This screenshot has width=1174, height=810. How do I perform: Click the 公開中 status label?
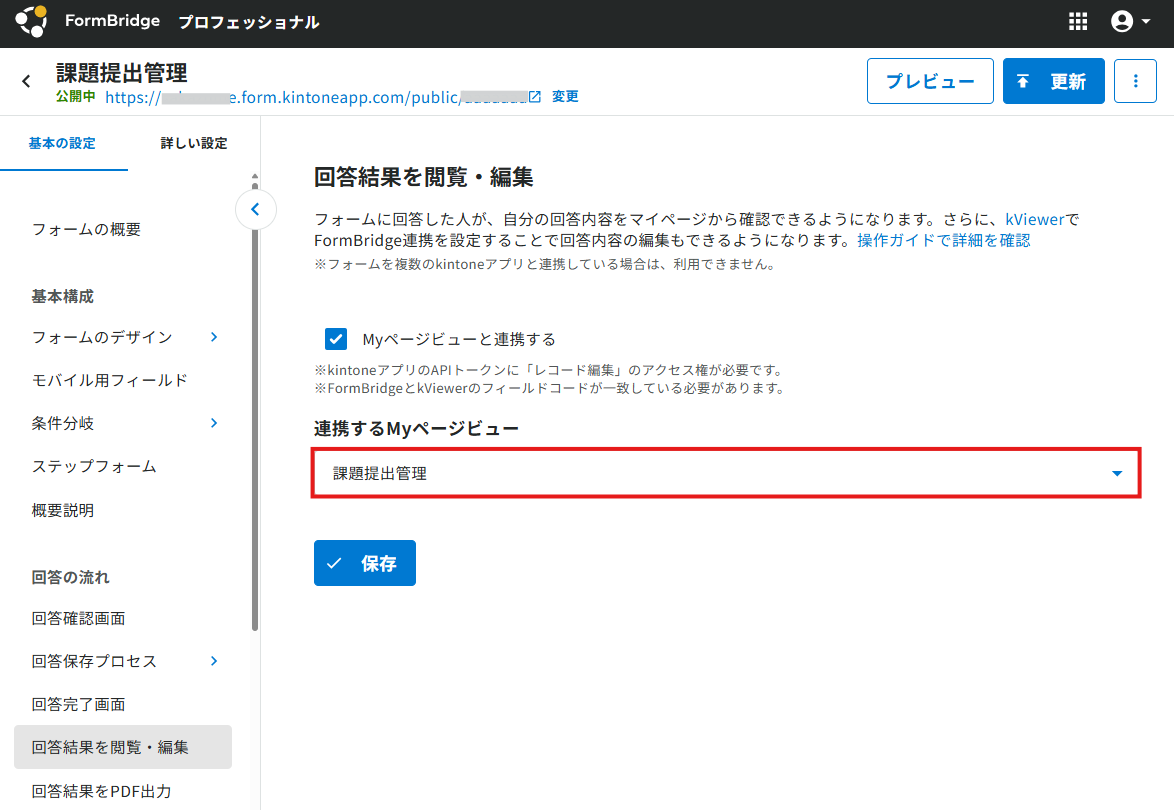tap(76, 97)
